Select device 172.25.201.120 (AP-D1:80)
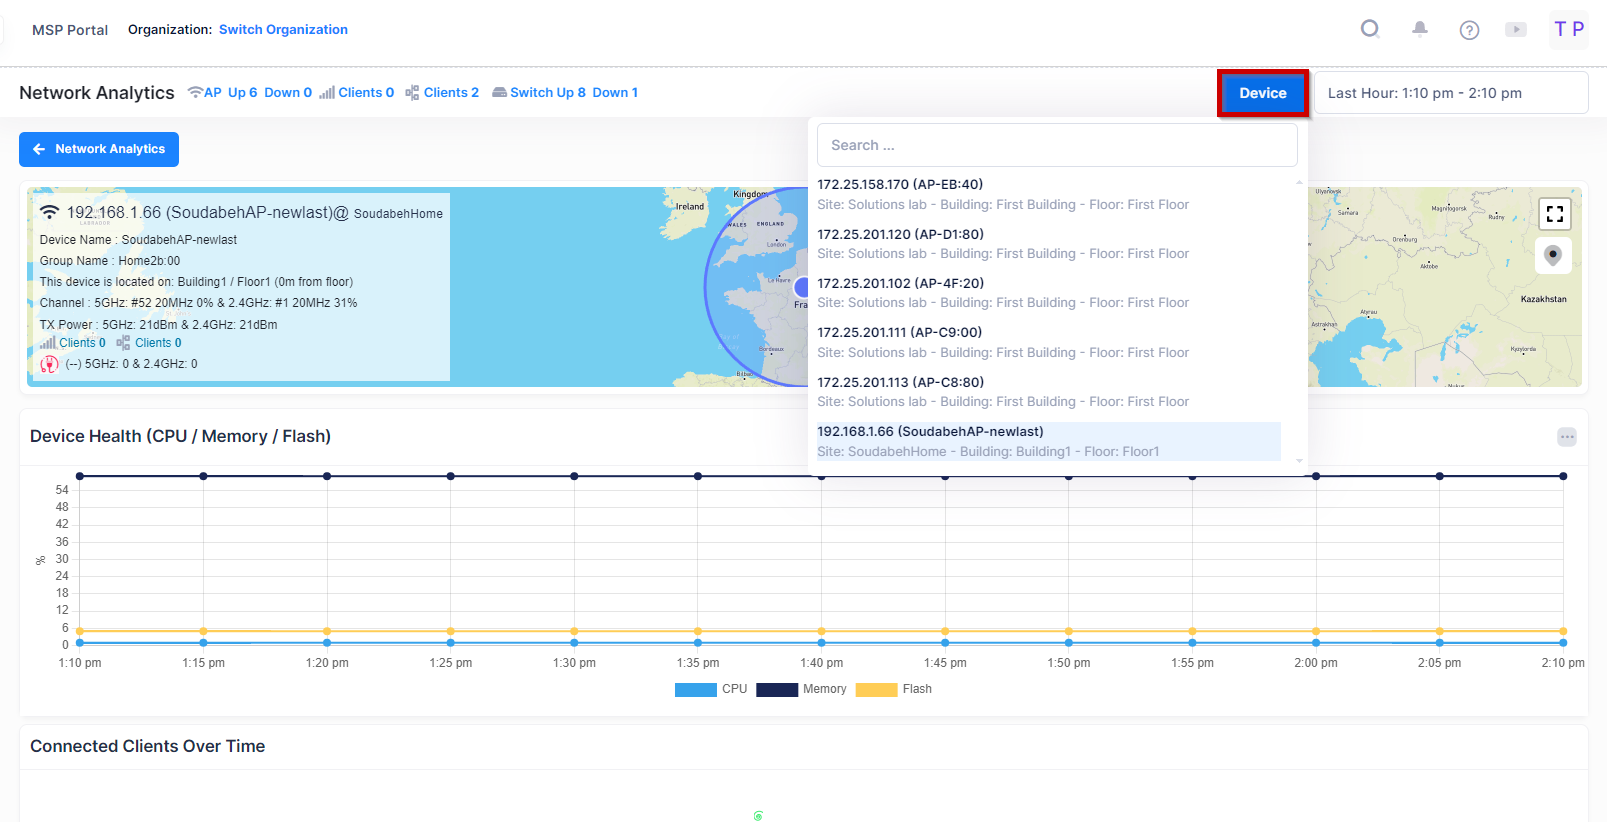This screenshot has height=822, width=1607. [1049, 244]
